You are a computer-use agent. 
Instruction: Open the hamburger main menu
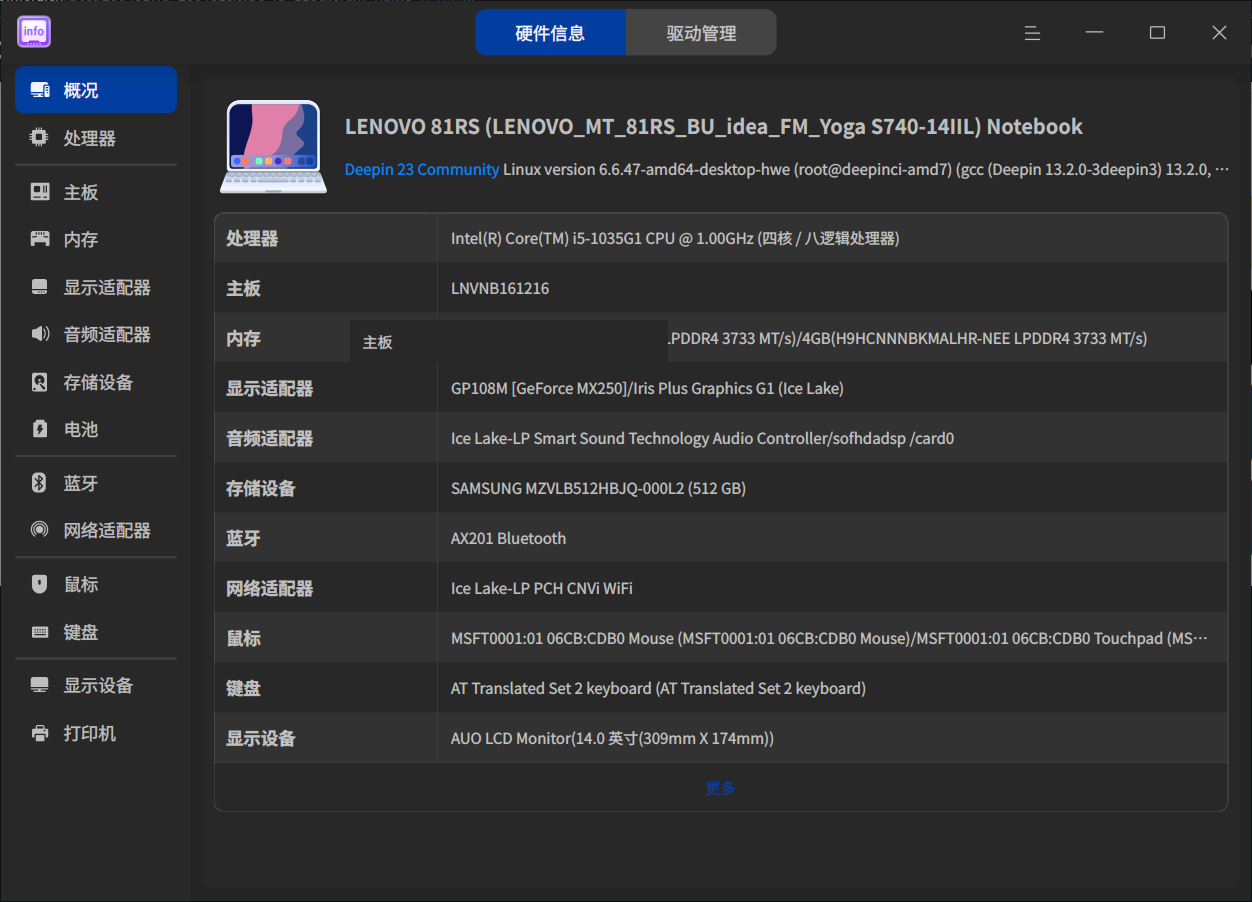tap(1033, 33)
